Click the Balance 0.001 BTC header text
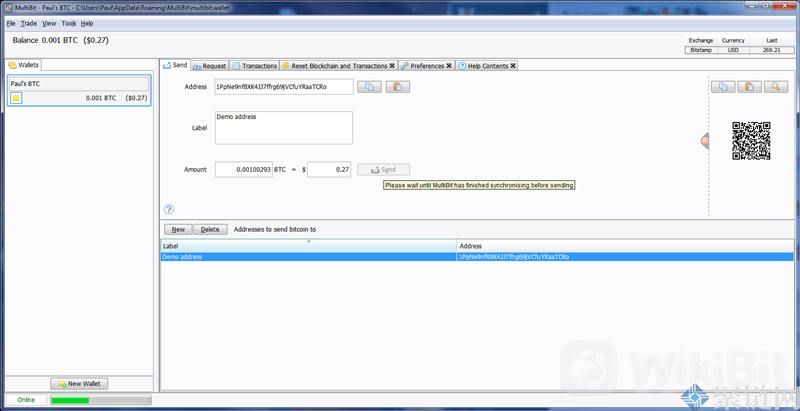The height and width of the screenshot is (411, 800). pyautogui.click(x=45, y=40)
